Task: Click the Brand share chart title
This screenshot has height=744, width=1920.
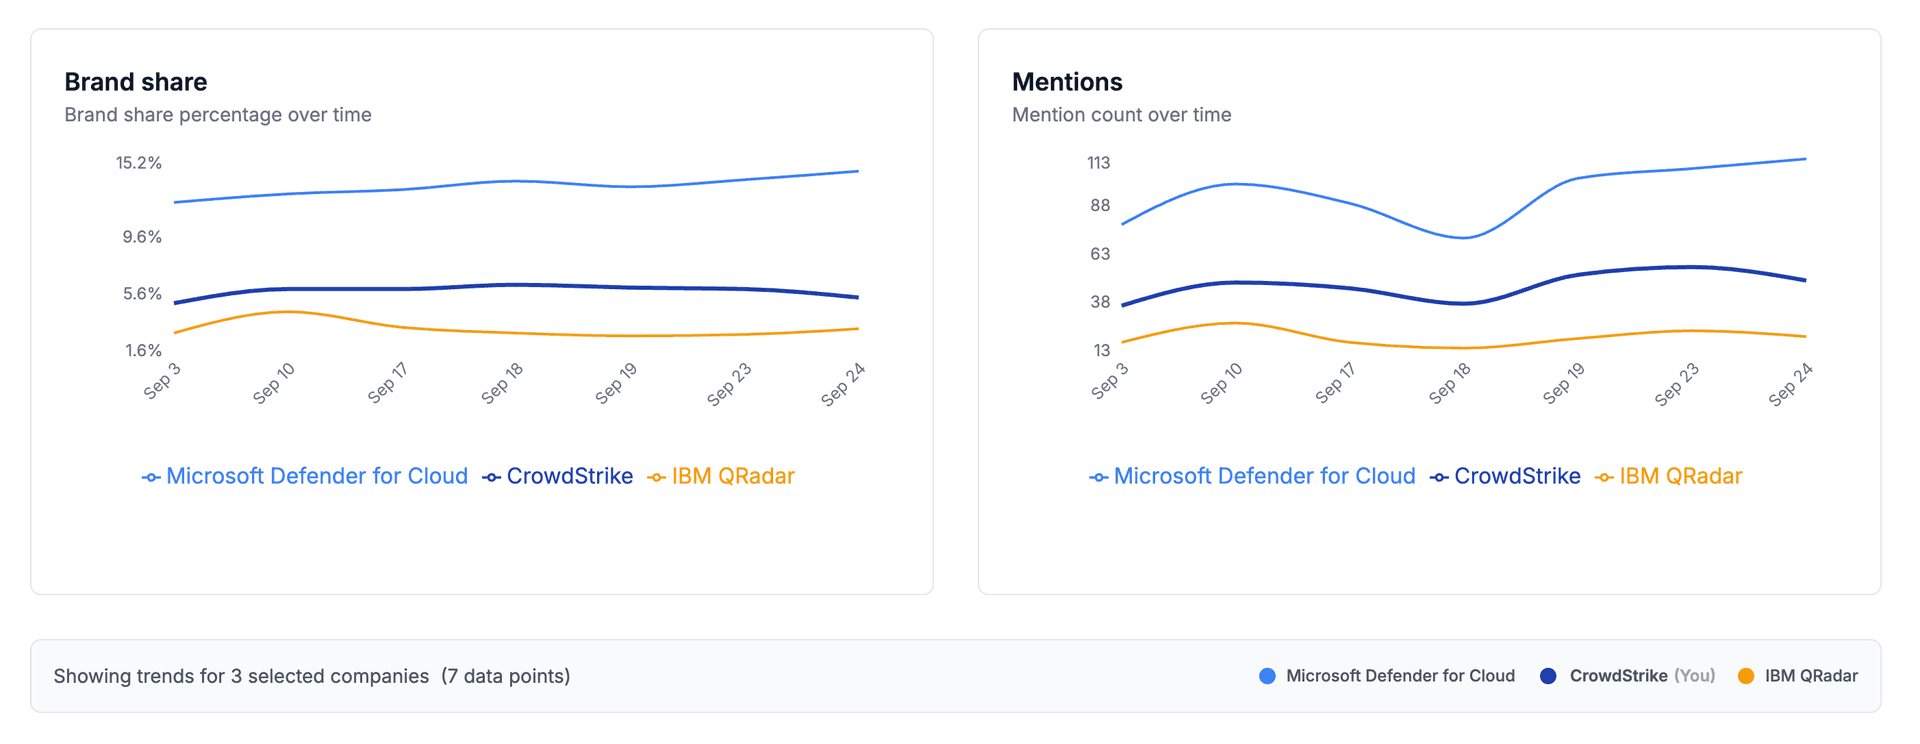Action: point(136,82)
